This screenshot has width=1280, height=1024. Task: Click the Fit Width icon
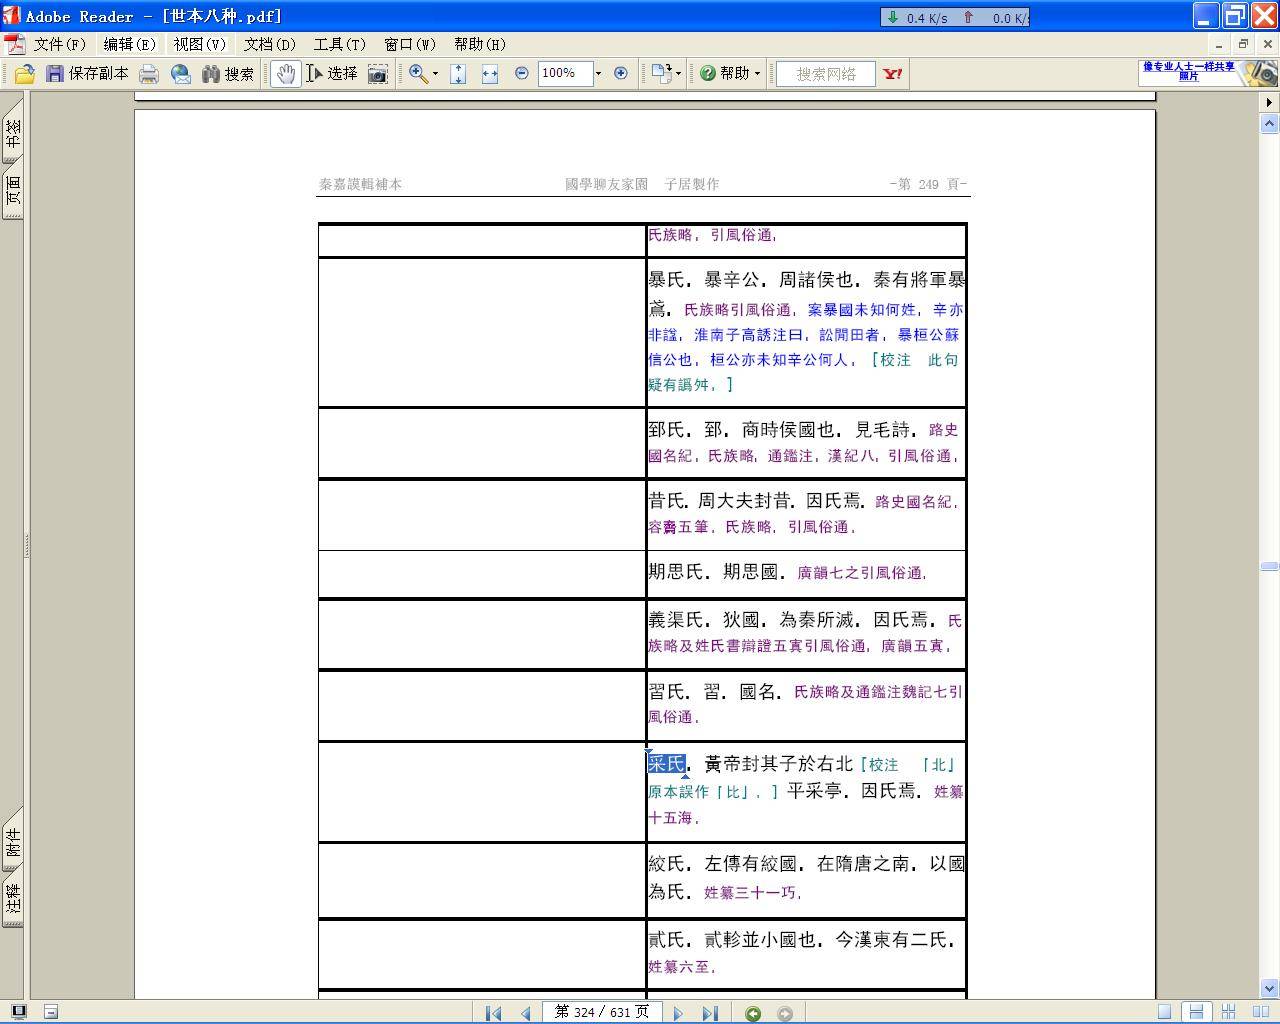click(490, 74)
